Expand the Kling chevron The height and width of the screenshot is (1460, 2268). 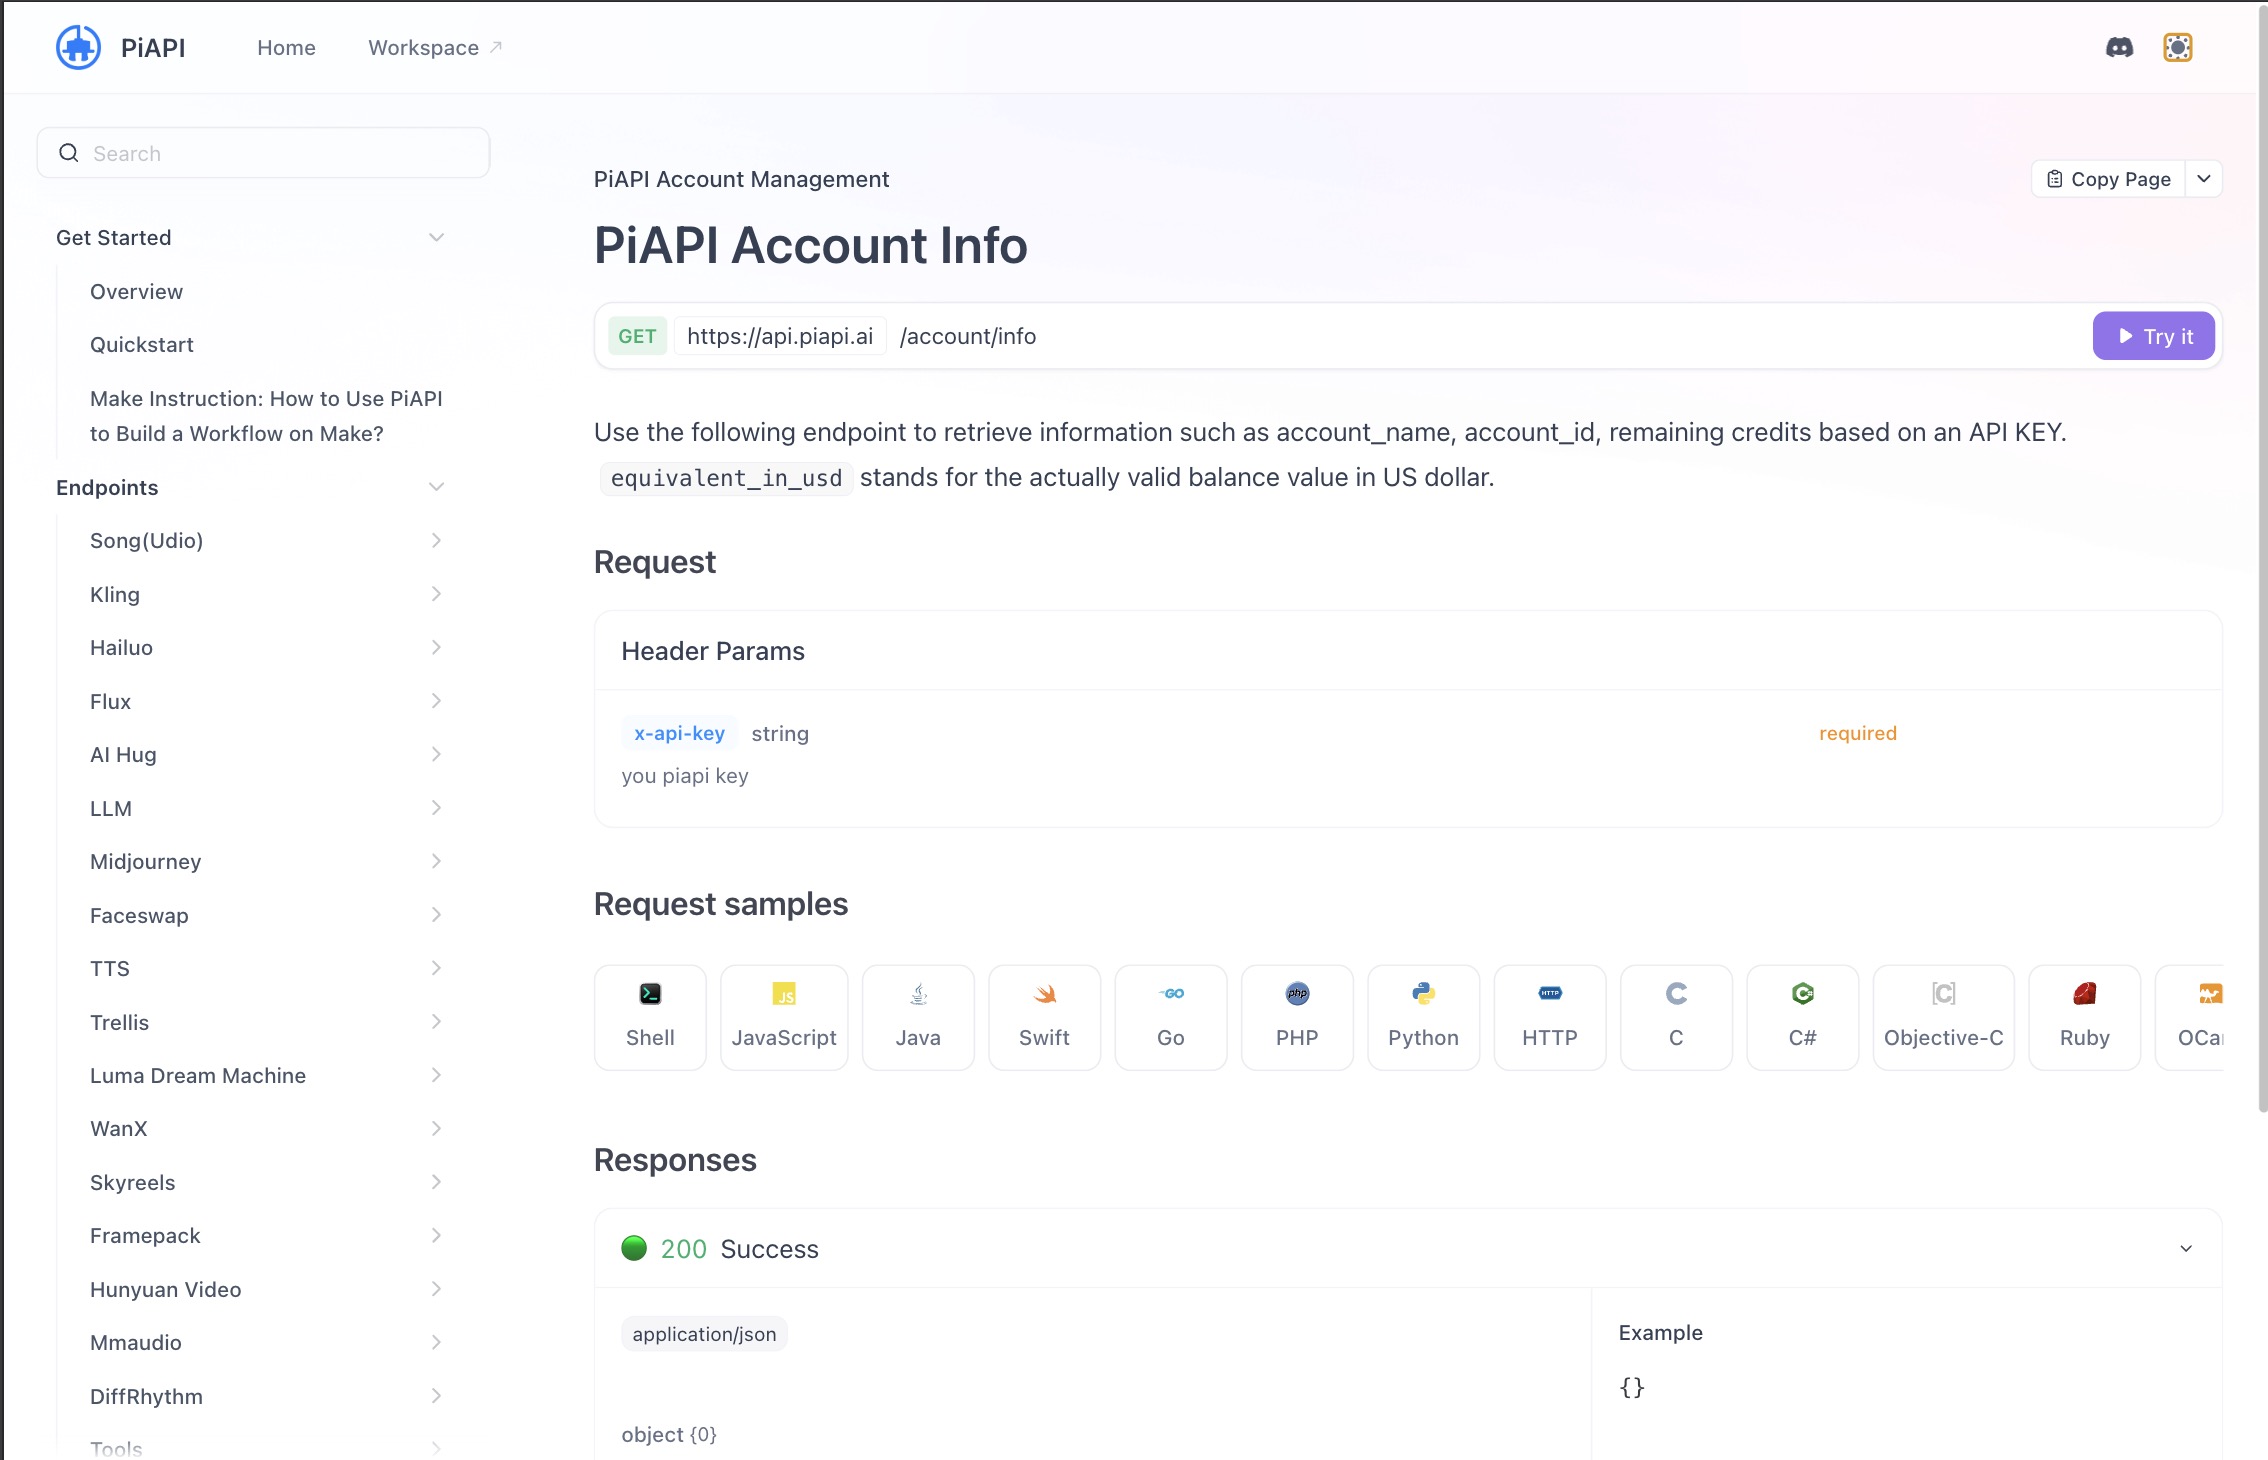tap(436, 594)
